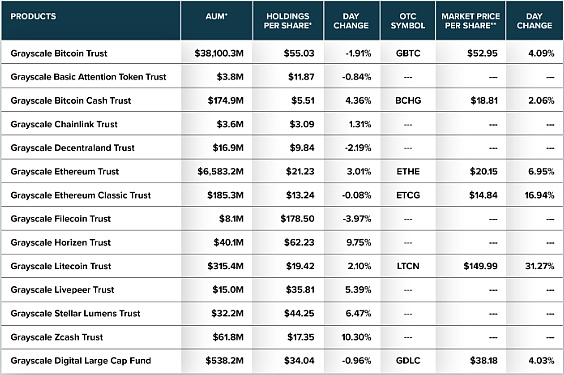Click the PRODUCTS column header
The image size is (564, 375).
[33, 16]
